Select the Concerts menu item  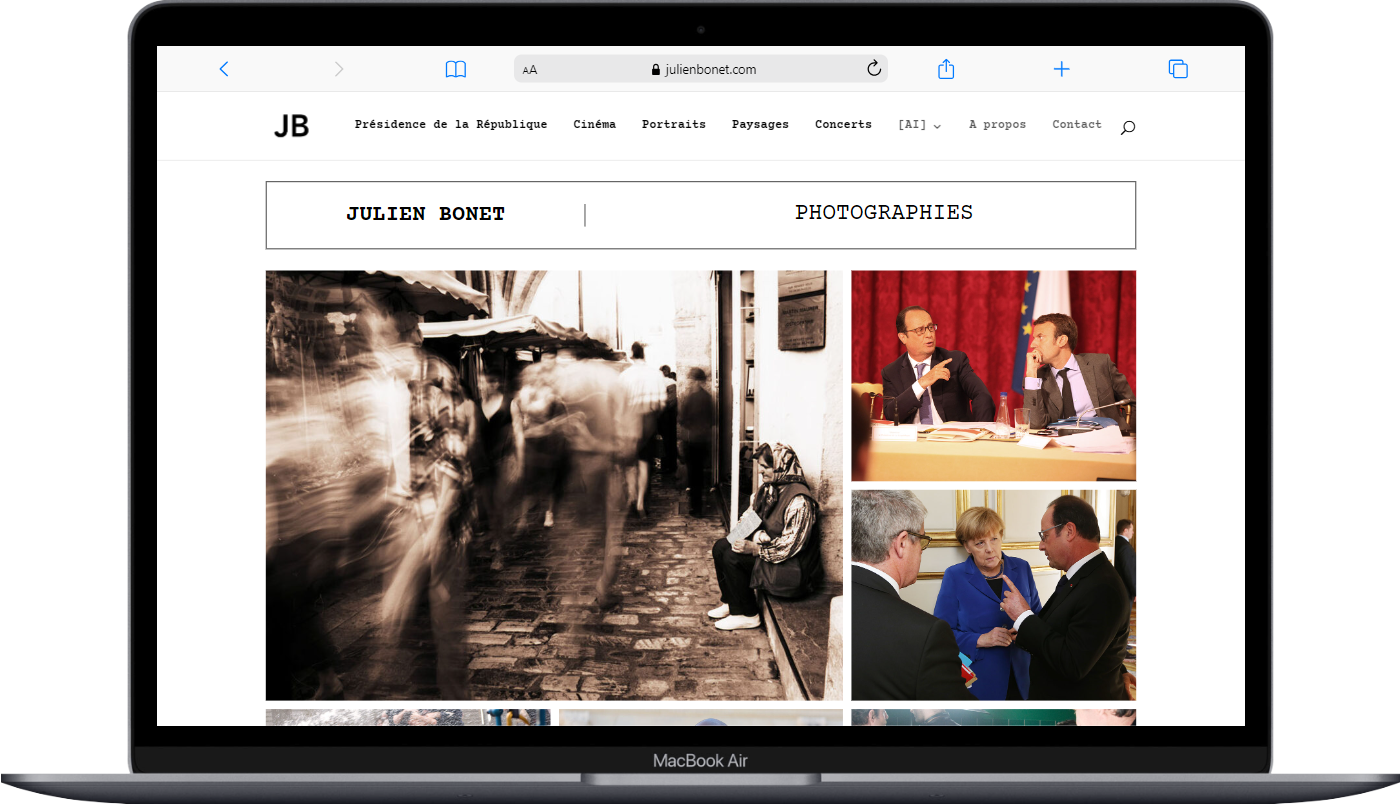point(843,125)
